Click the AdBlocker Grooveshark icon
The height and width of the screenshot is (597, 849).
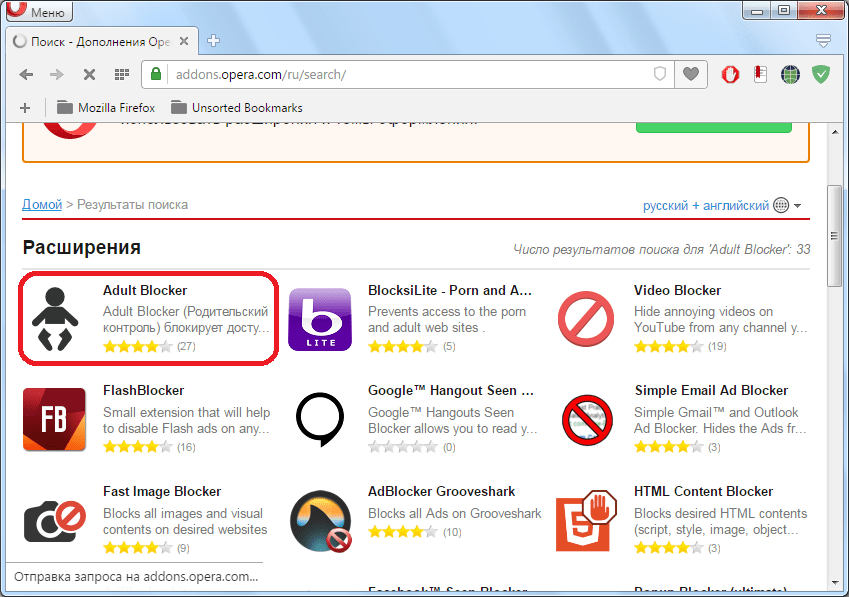(321, 521)
